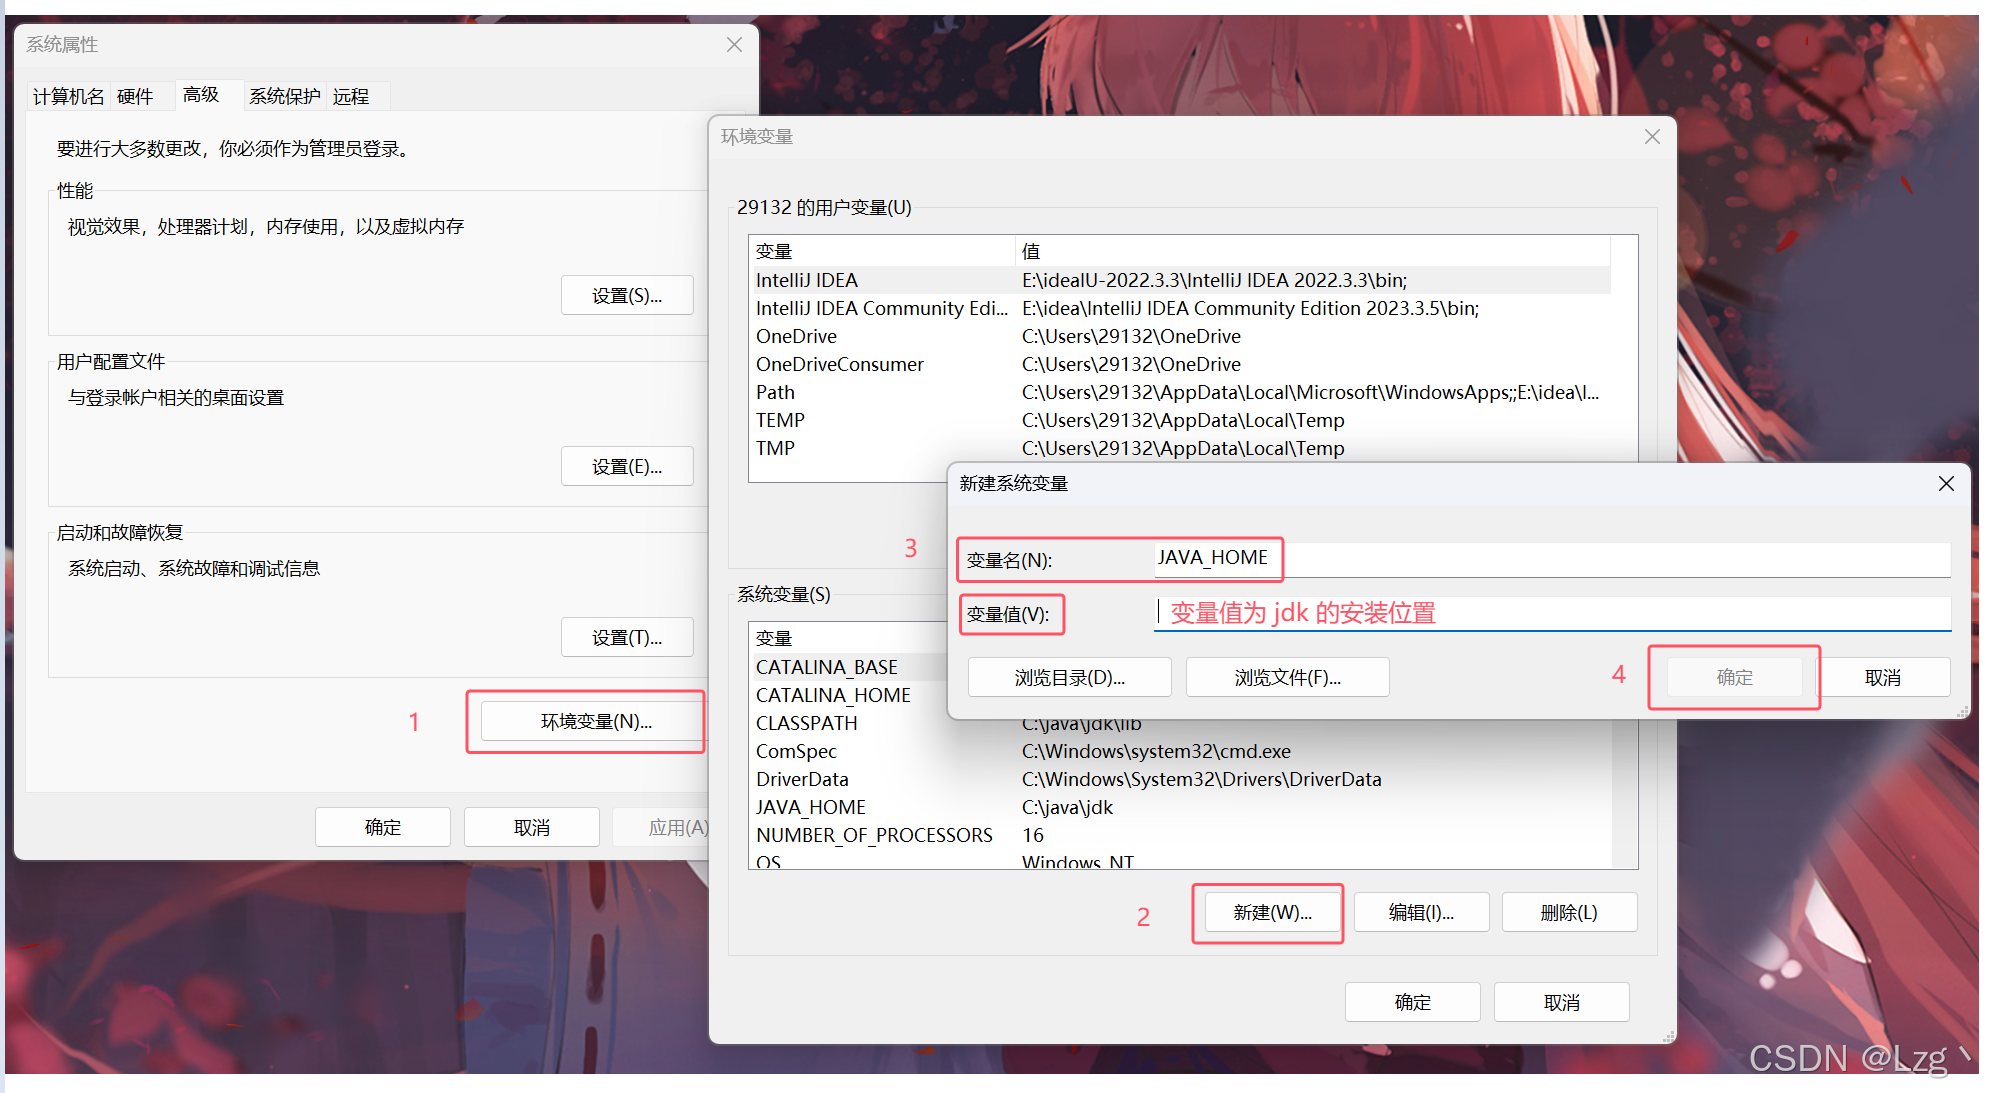
Task: Open the 硬件 tab
Action: point(135,96)
